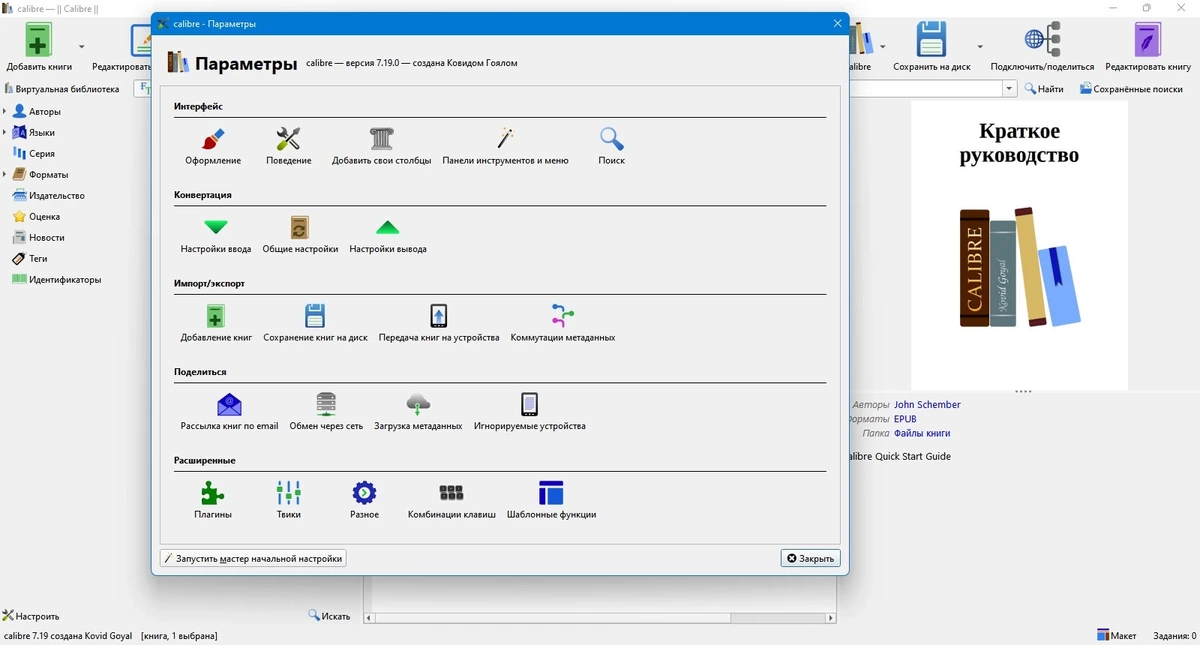
Task: Open the Оформление appearance settings
Action: click(x=213, y=146)
